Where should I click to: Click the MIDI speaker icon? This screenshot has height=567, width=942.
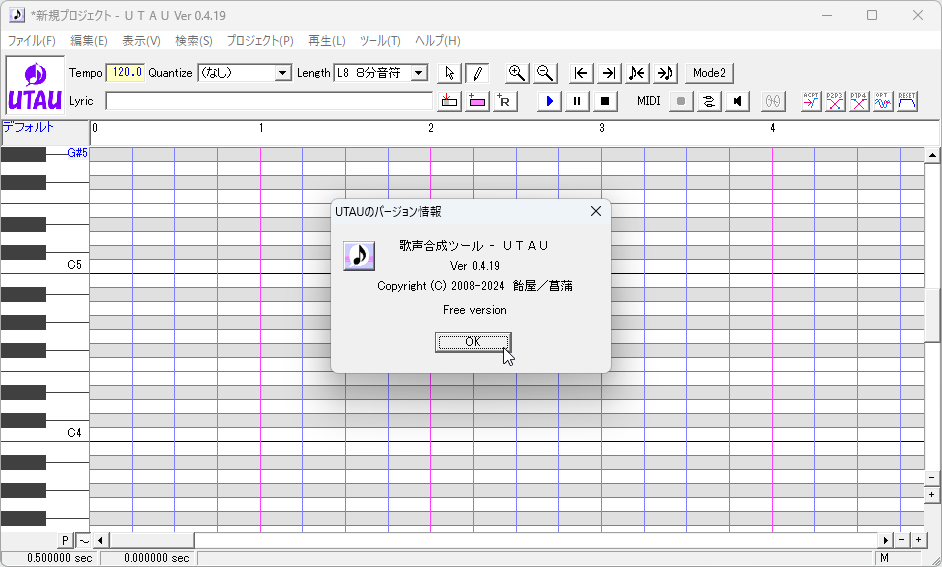tap(737, 101)
